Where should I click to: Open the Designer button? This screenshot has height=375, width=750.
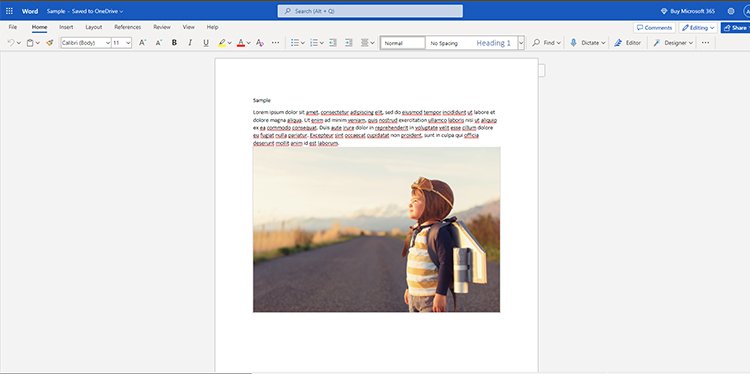pos(673,43)
